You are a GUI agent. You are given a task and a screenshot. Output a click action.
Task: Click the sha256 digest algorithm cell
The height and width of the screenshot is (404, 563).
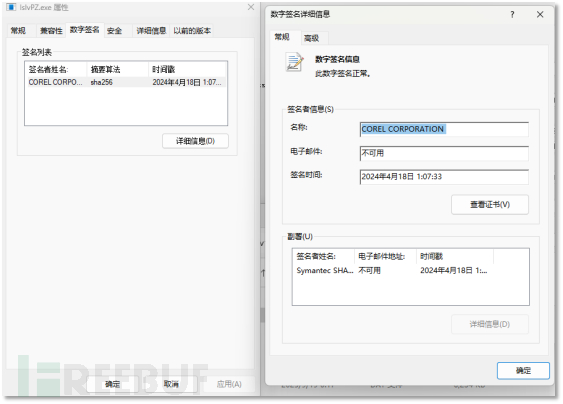102,82
